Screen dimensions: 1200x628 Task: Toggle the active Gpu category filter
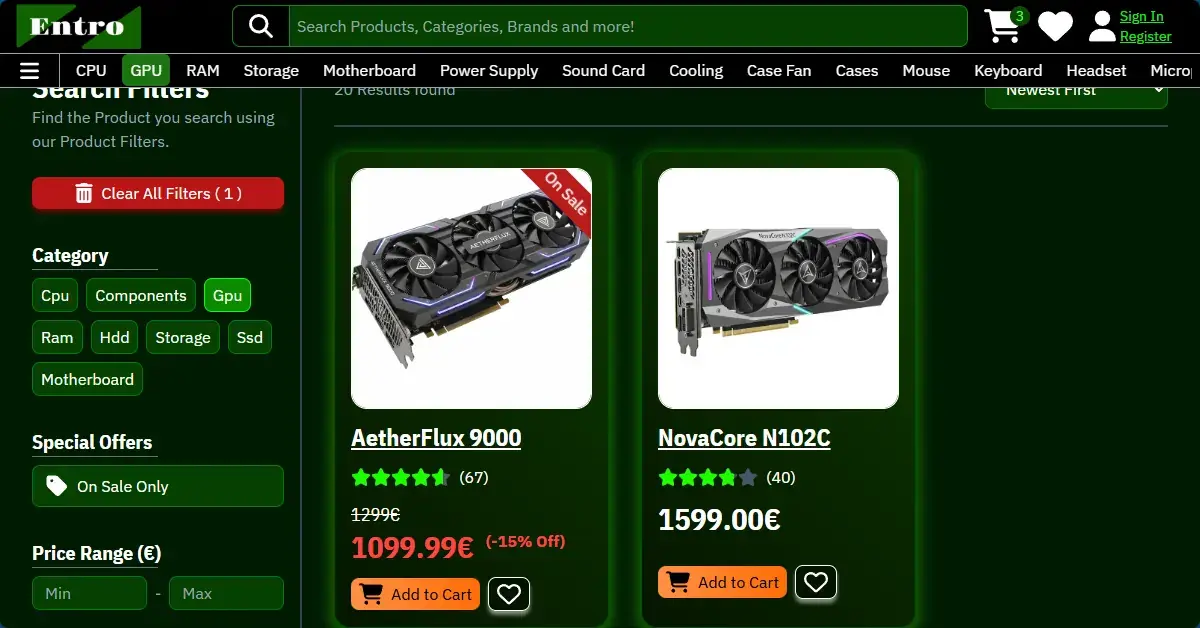click(x=227, y=295)
